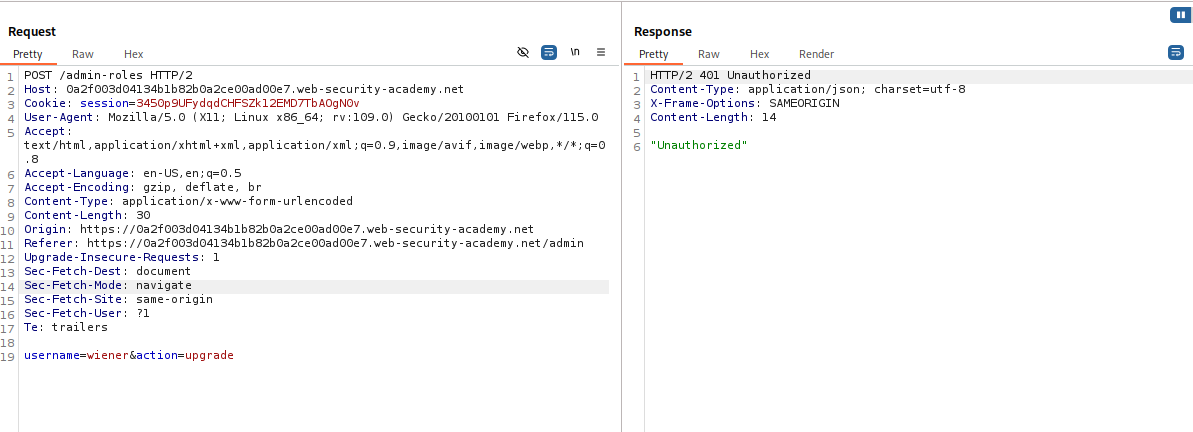This screenshot has width=1193, height=432.
Task: Click the "Unauthorized" response body text
Action: coord(698,145)
